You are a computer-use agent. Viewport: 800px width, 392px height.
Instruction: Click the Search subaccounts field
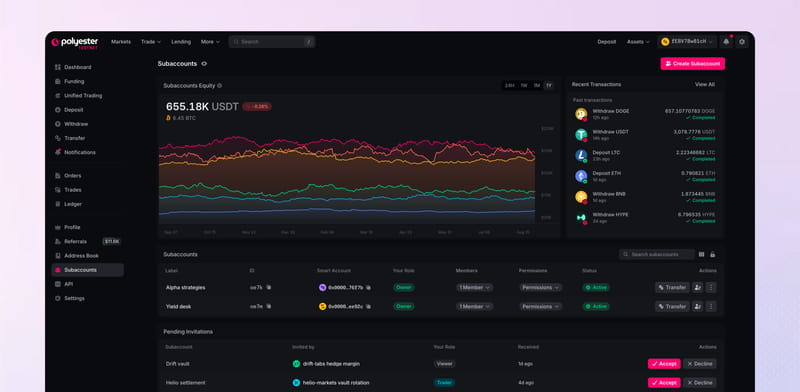point(657,254)
